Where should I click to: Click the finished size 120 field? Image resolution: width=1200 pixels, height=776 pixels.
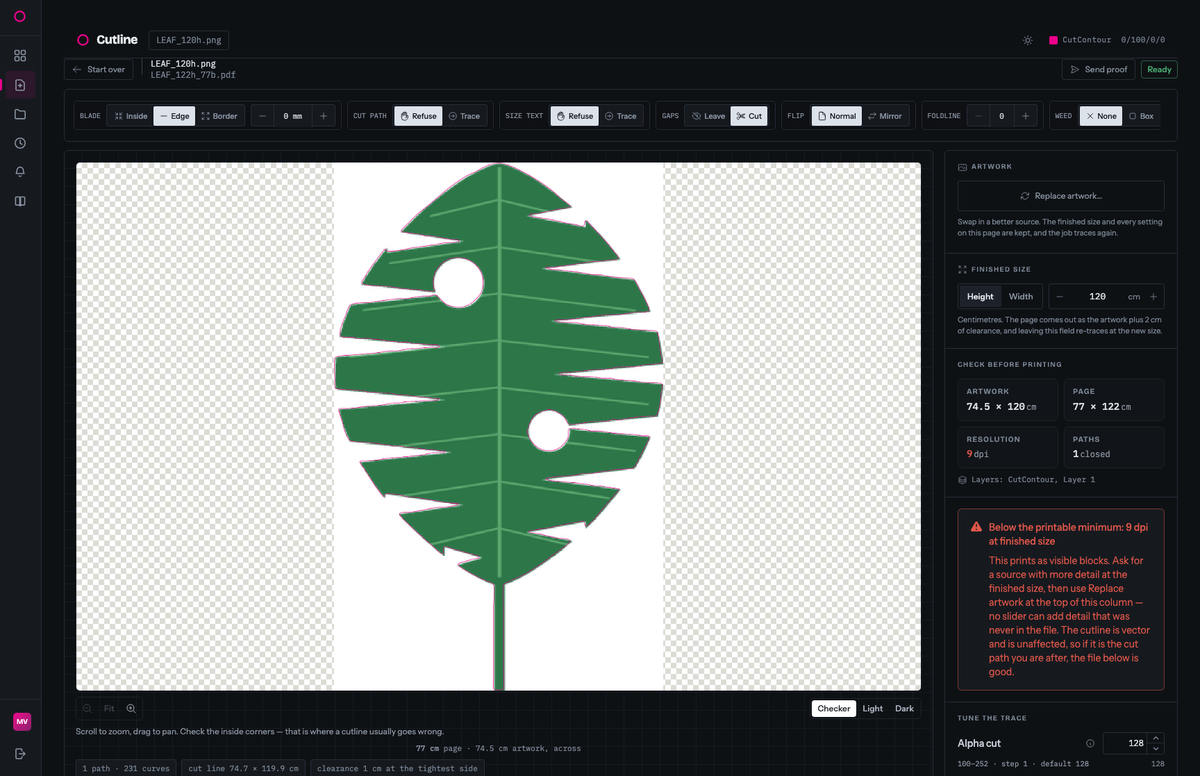click(x=1097, y=296)
